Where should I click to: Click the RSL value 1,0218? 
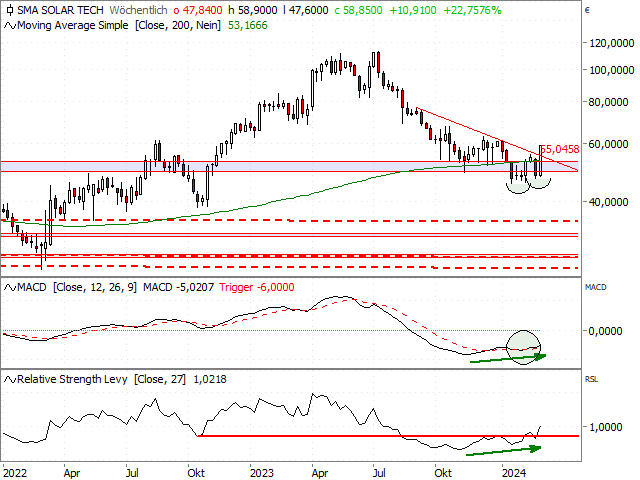coord(210,380)
